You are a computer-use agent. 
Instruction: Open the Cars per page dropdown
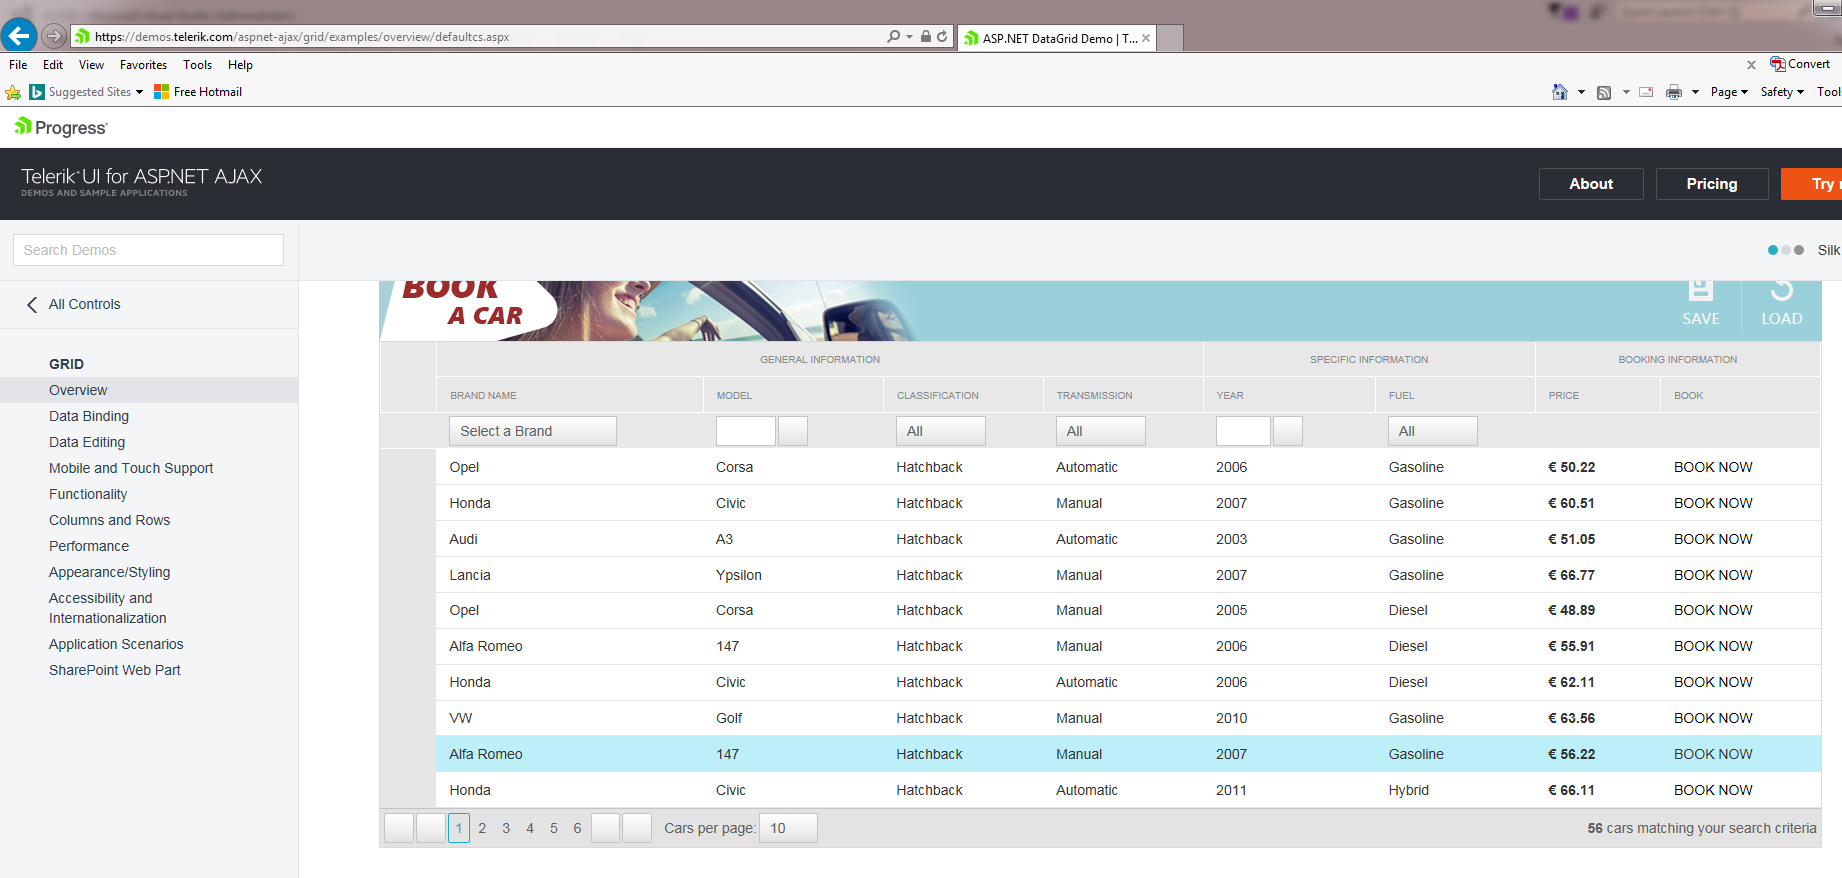tap(788, 828)
